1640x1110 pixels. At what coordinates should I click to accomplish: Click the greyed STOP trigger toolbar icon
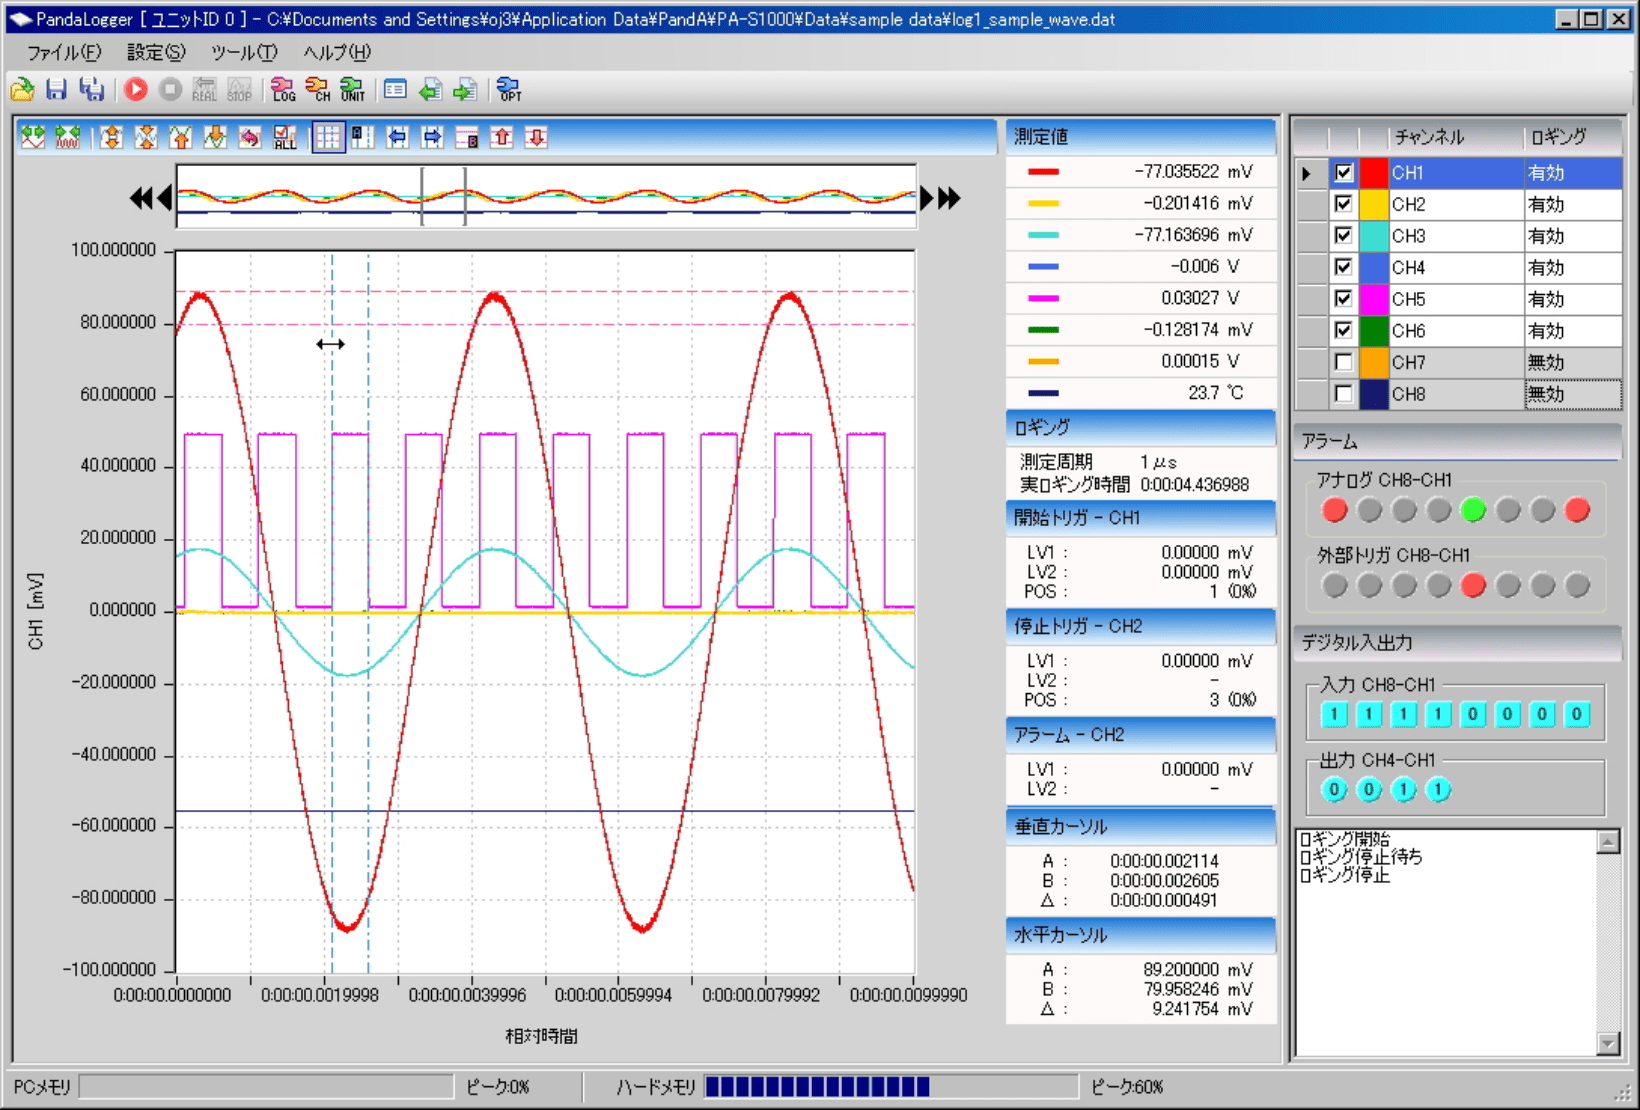(x=239, y=90)
